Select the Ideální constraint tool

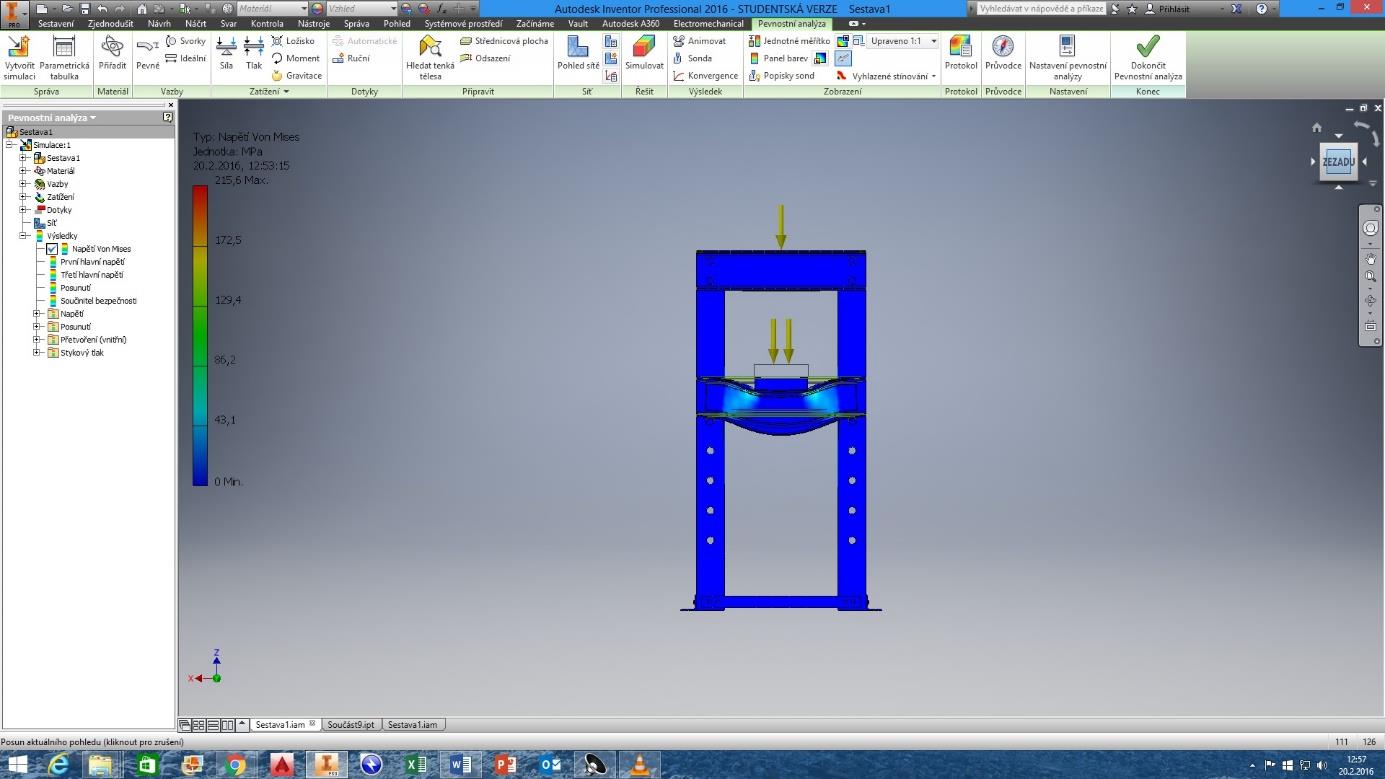coord(186,58)
